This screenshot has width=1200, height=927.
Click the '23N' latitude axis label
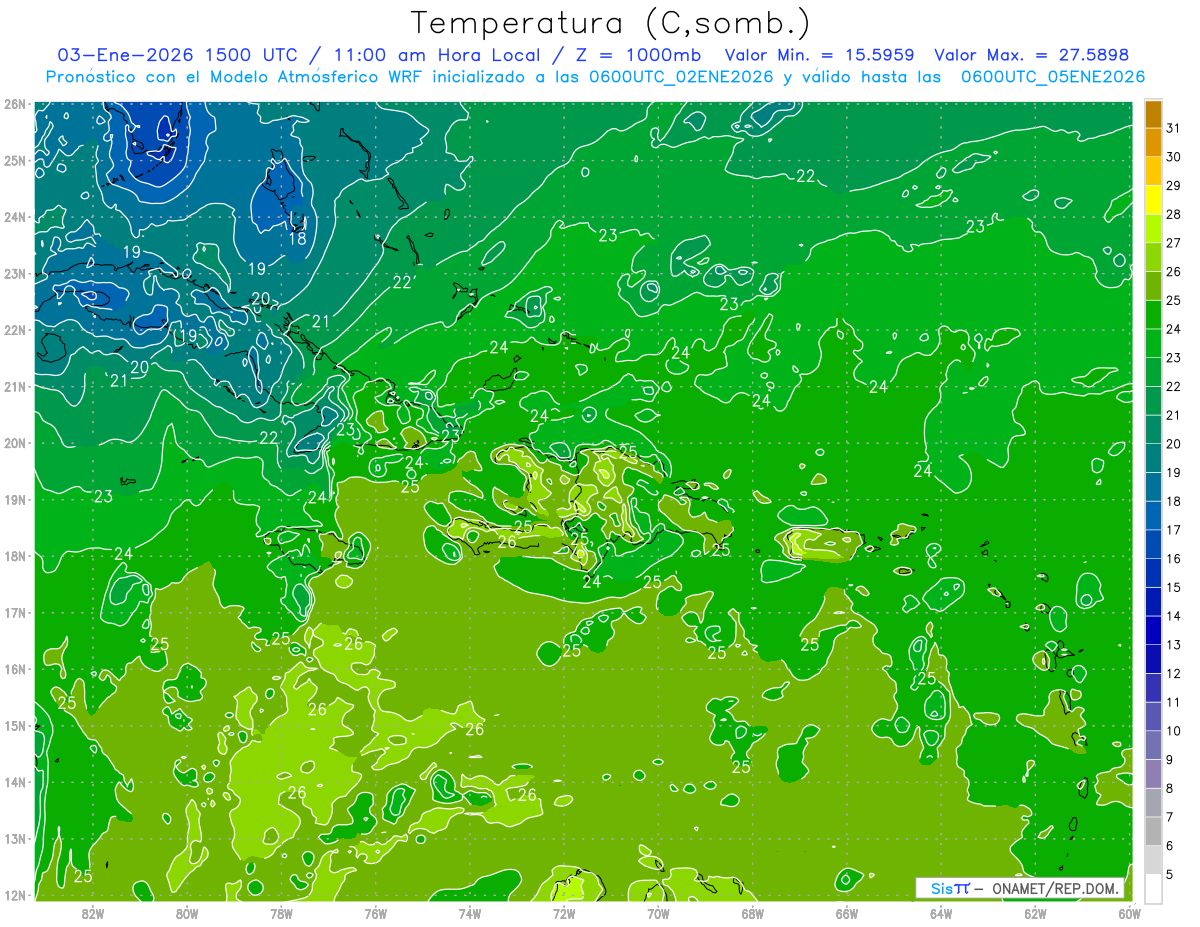click(15, 274)
